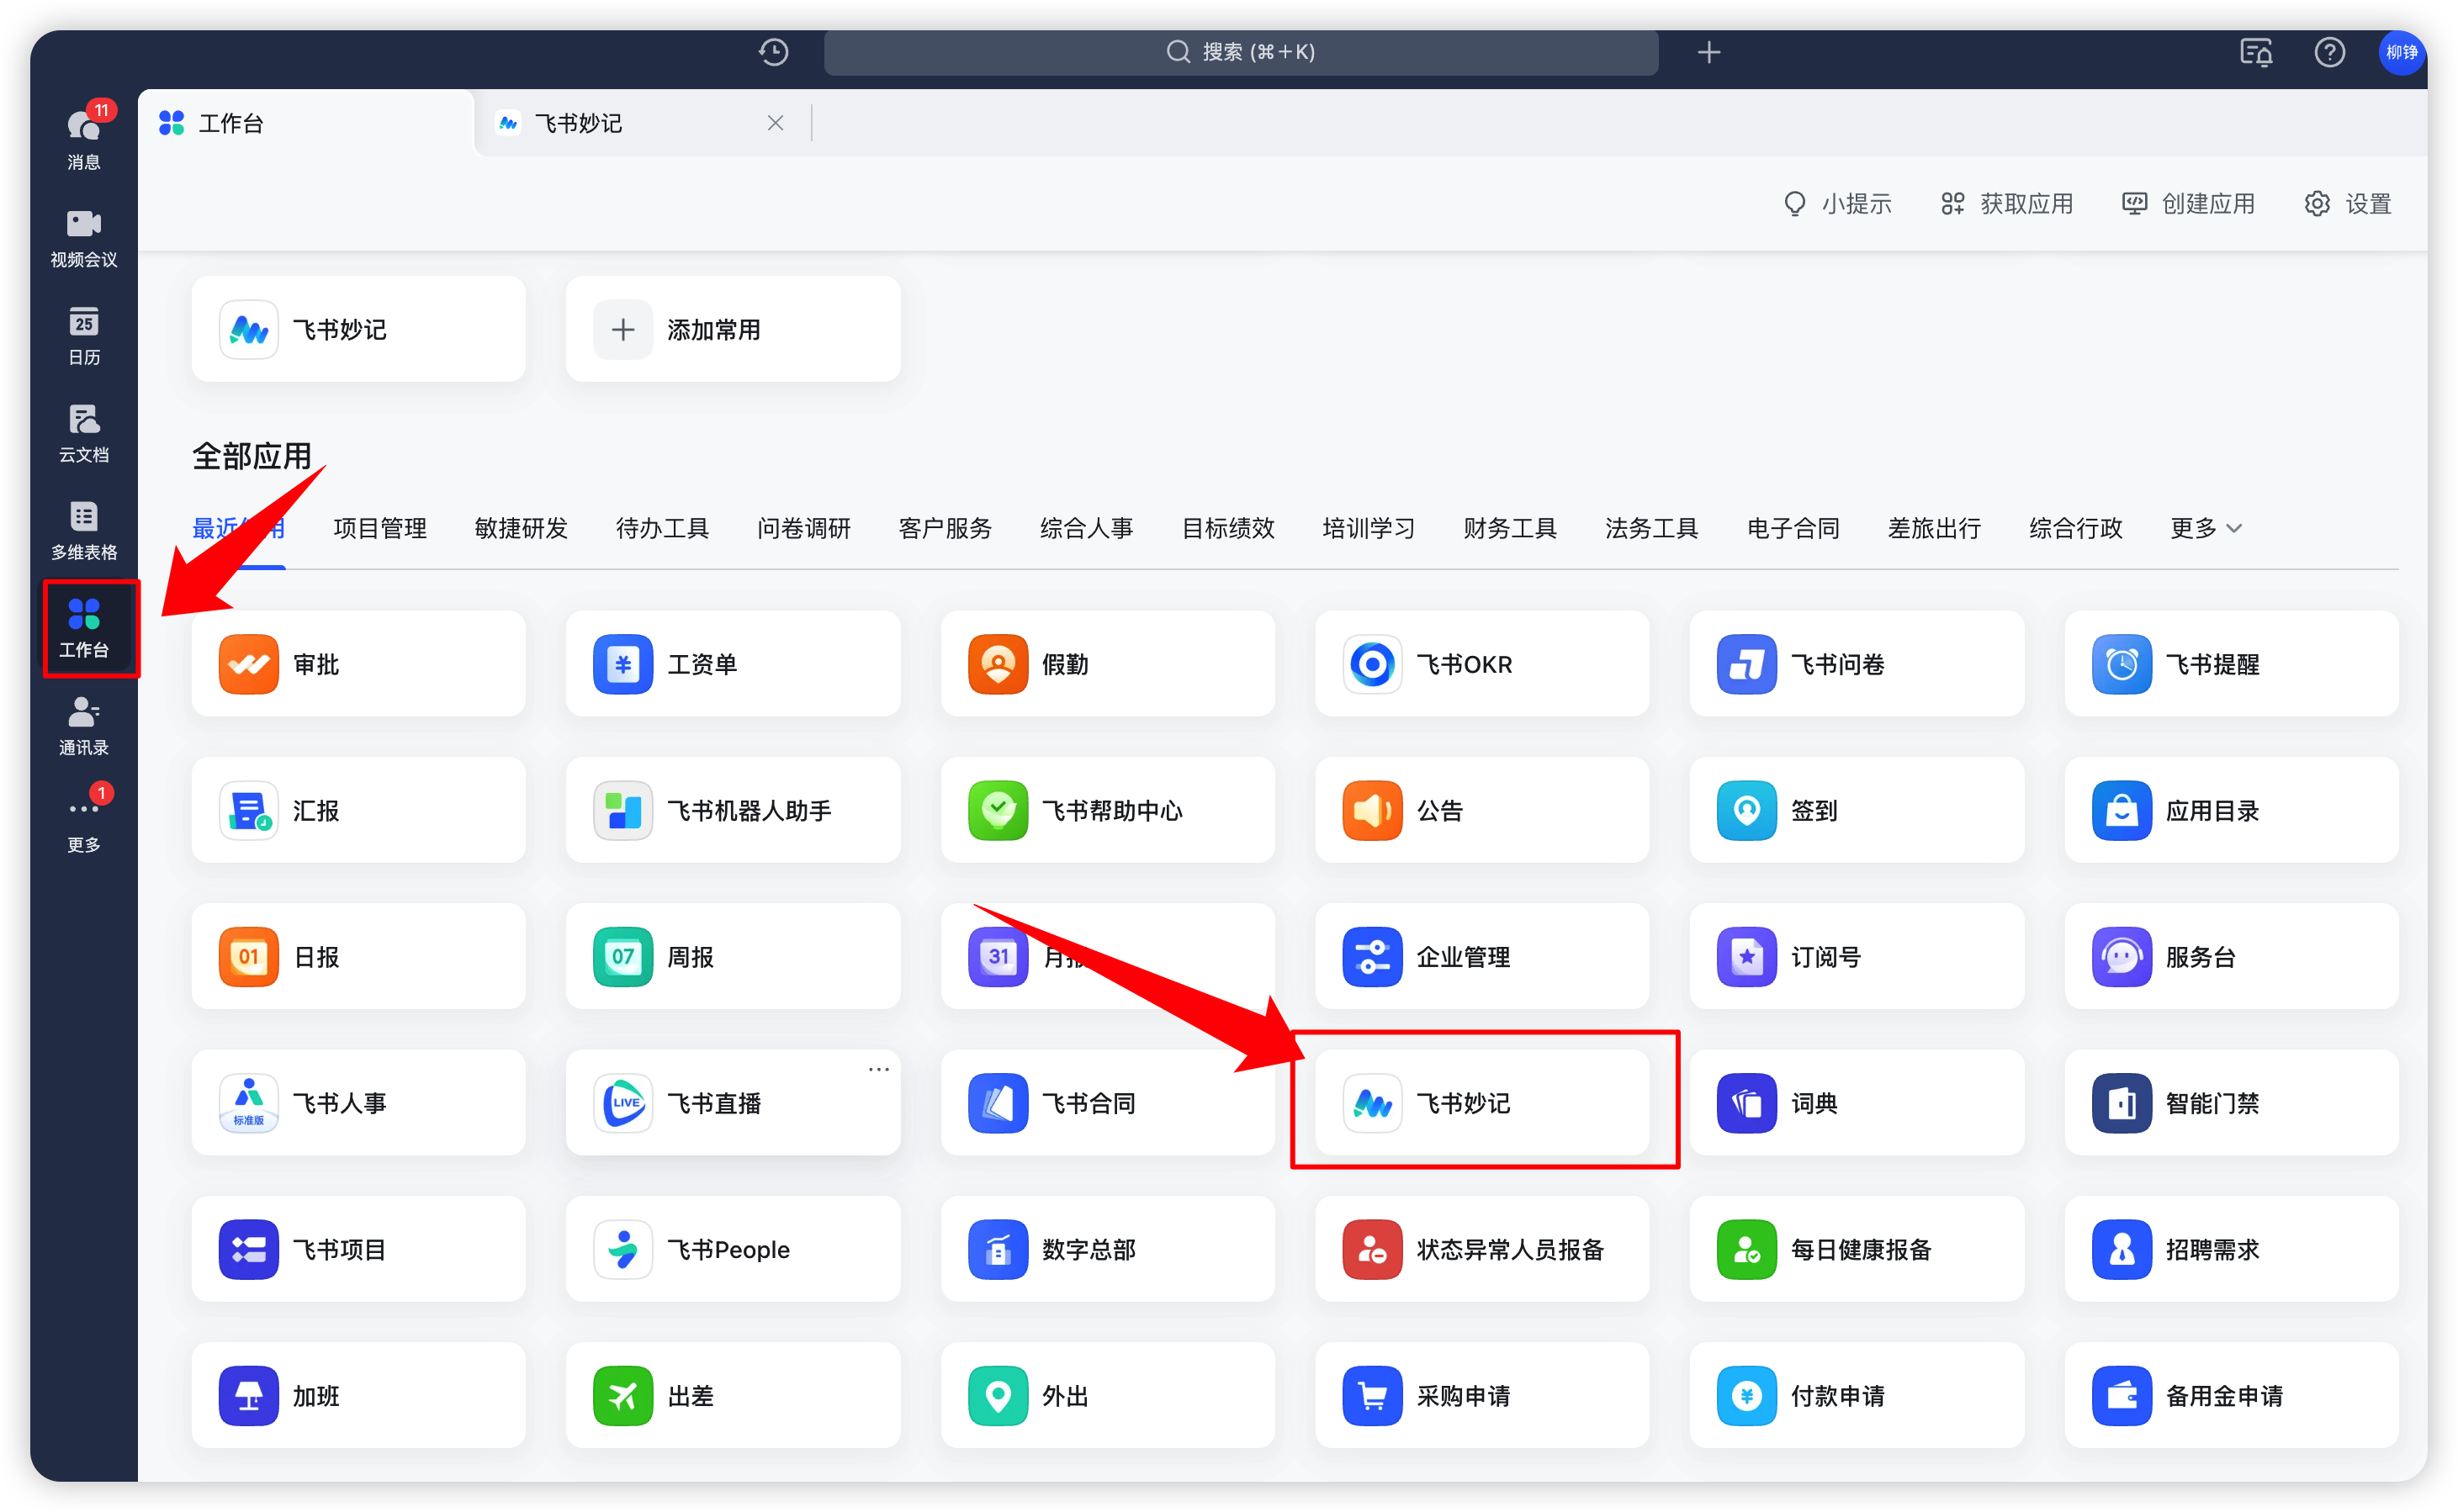Screen dimensions: 2458x1512
Task: Open the 签到 app
Action: tap(1857, 810)
